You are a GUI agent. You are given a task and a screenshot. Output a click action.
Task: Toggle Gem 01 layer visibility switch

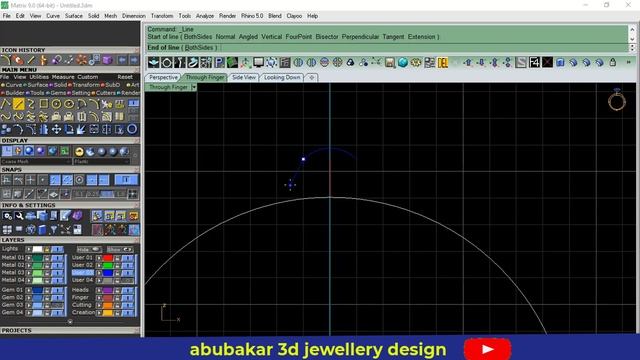[x=57, y=290]
